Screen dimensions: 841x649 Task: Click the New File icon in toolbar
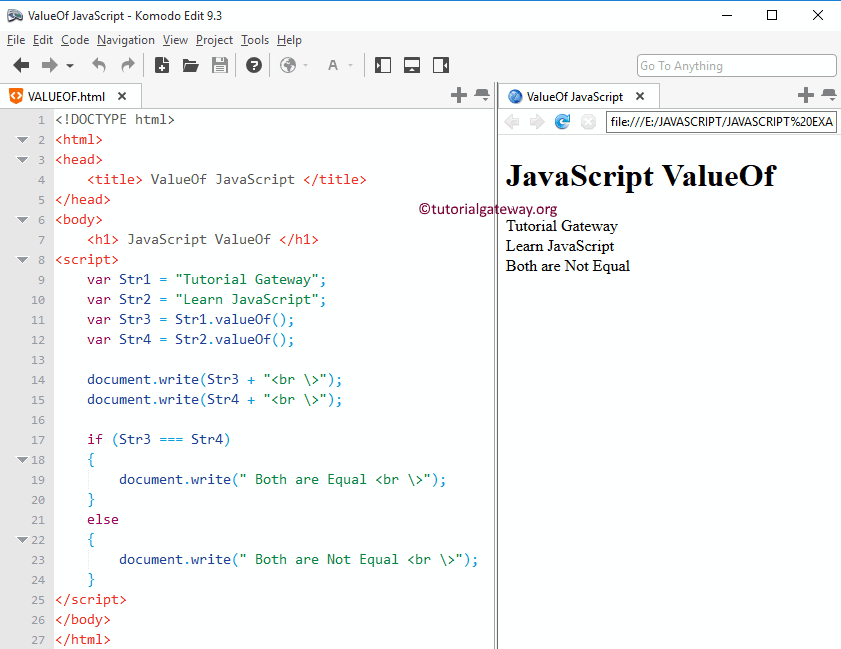[x=161, y=66]
